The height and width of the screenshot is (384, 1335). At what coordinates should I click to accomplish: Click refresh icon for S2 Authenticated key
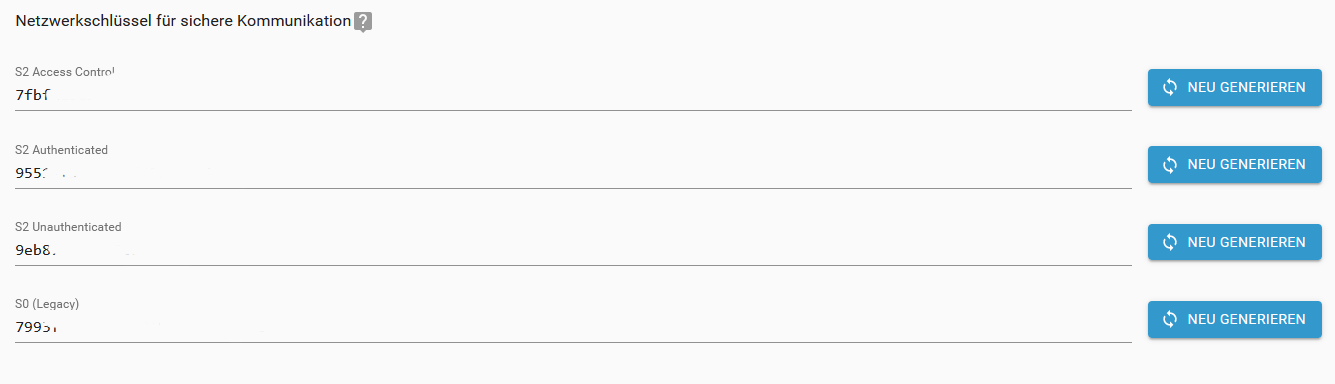[x=1170, y=164]
